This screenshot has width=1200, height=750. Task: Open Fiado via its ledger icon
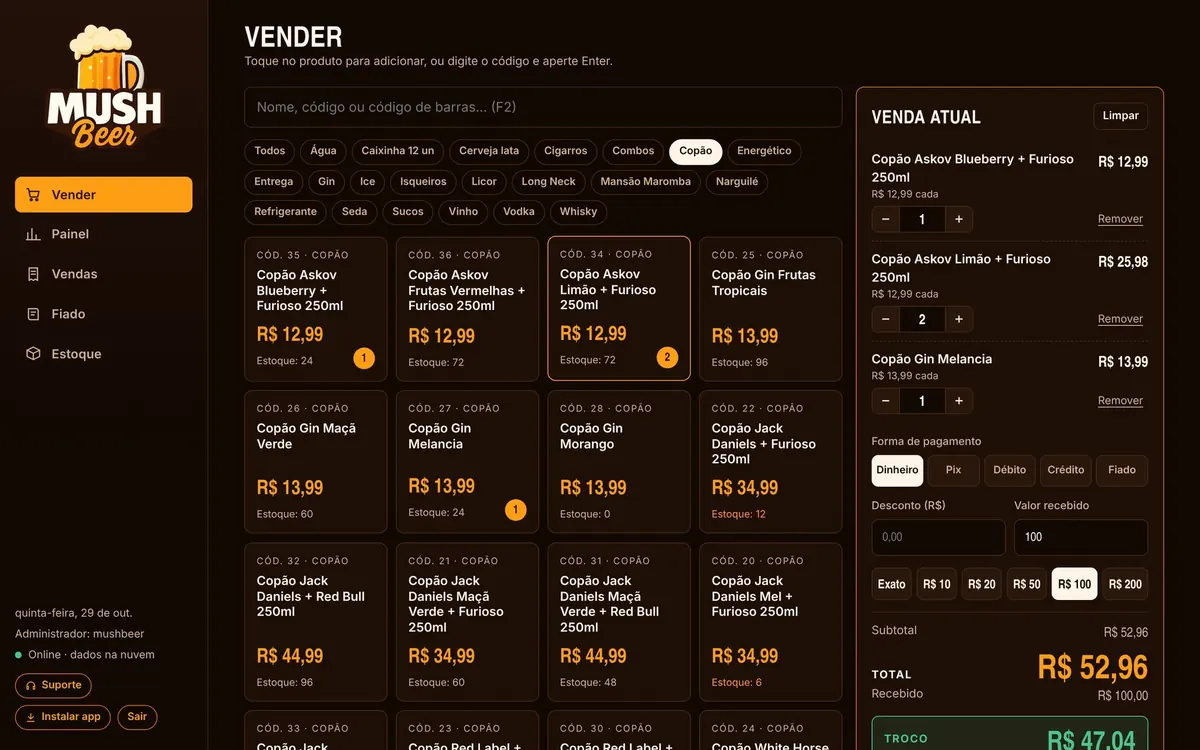(33, 314)
